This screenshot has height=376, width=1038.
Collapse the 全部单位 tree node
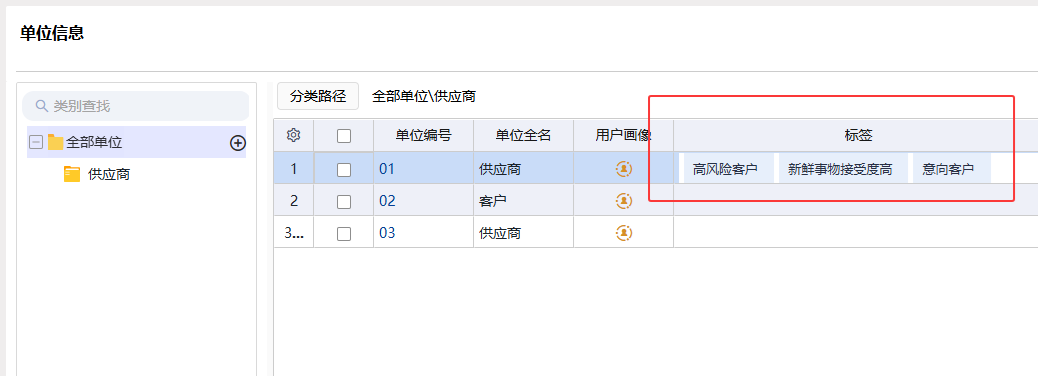[x=36, y=142]
